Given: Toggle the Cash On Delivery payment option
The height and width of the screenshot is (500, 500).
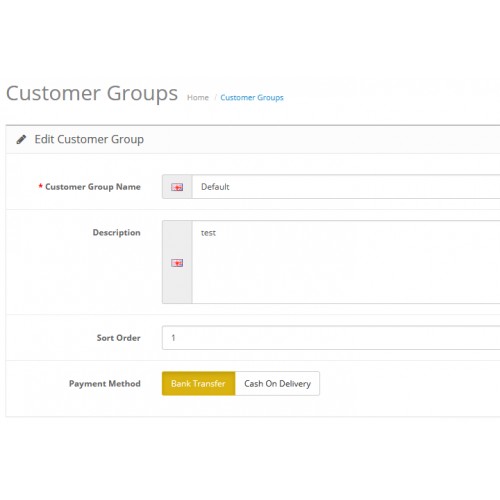Looking at the screenshot, I should pos(277,383).
